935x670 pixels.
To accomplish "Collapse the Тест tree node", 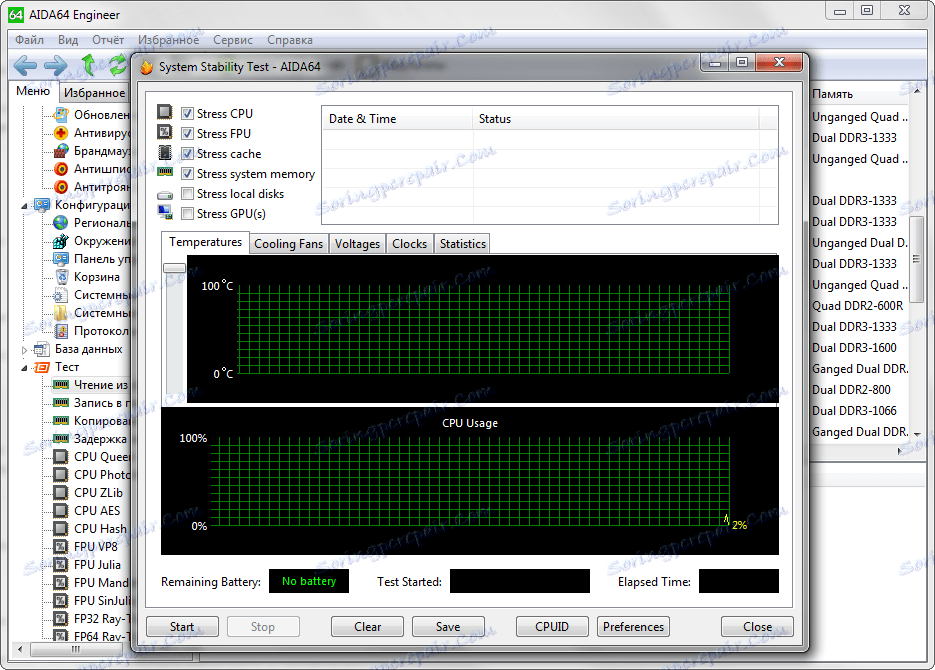I will [x=26, y=367].
